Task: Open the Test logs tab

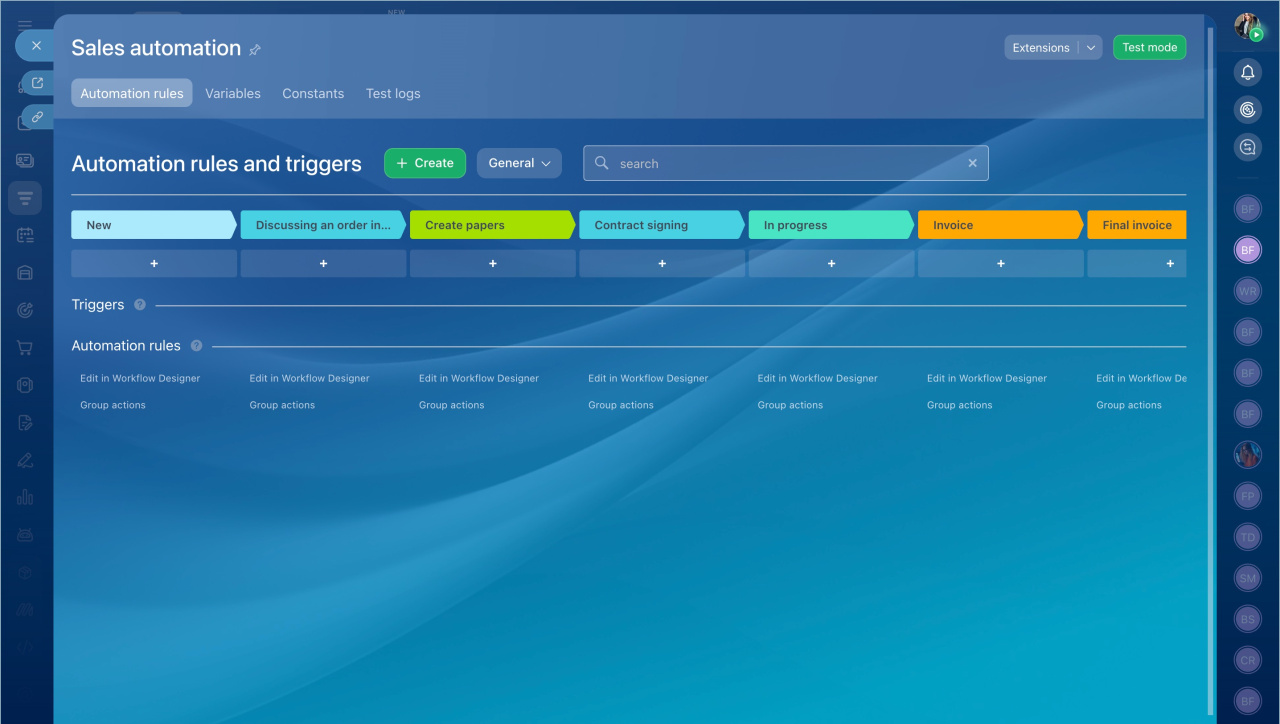Action: (x=393, y=94)
